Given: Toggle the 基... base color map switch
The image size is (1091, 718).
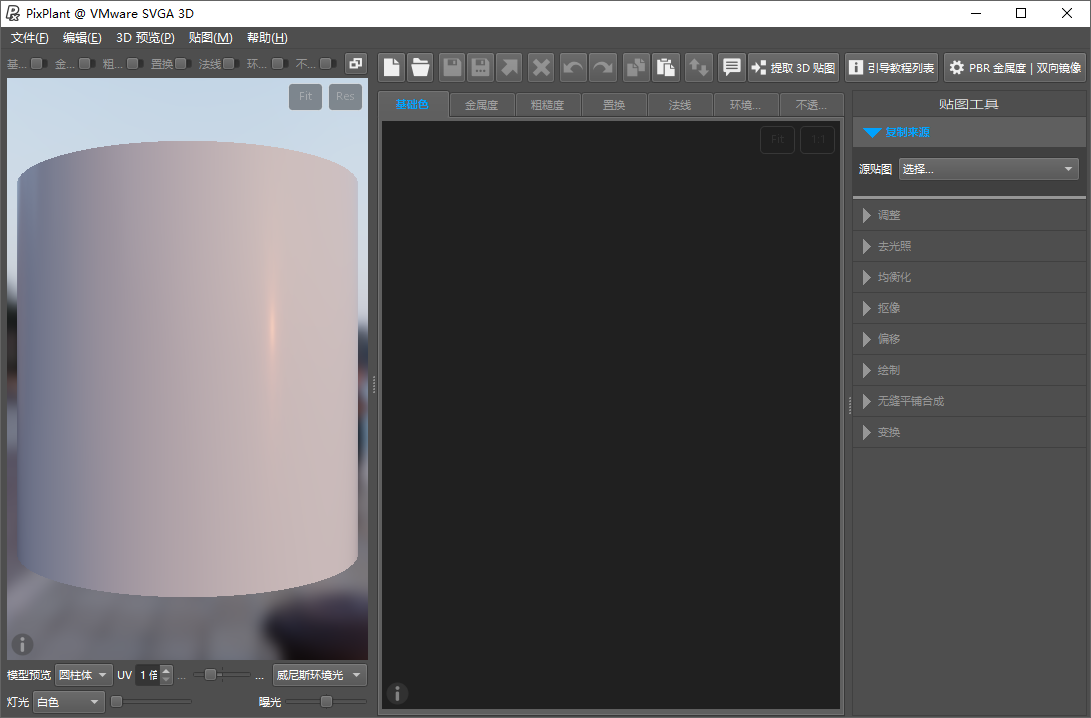Looking at the screenshot, I should click(x=39, y=64).
